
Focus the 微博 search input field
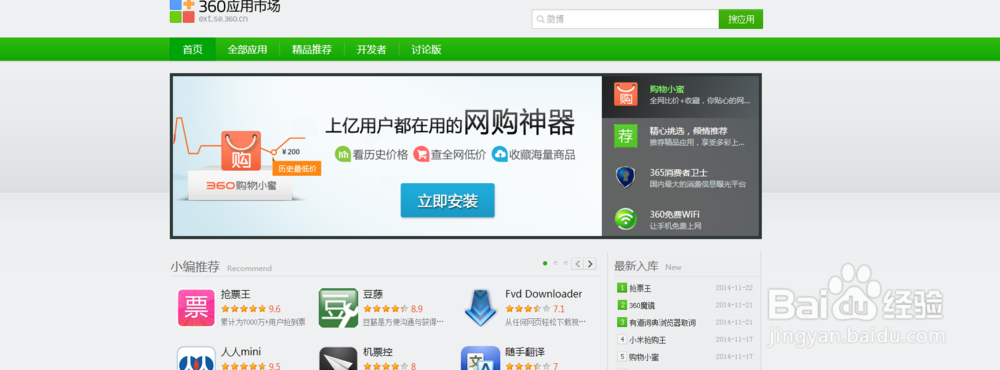(x=625, y=19)
